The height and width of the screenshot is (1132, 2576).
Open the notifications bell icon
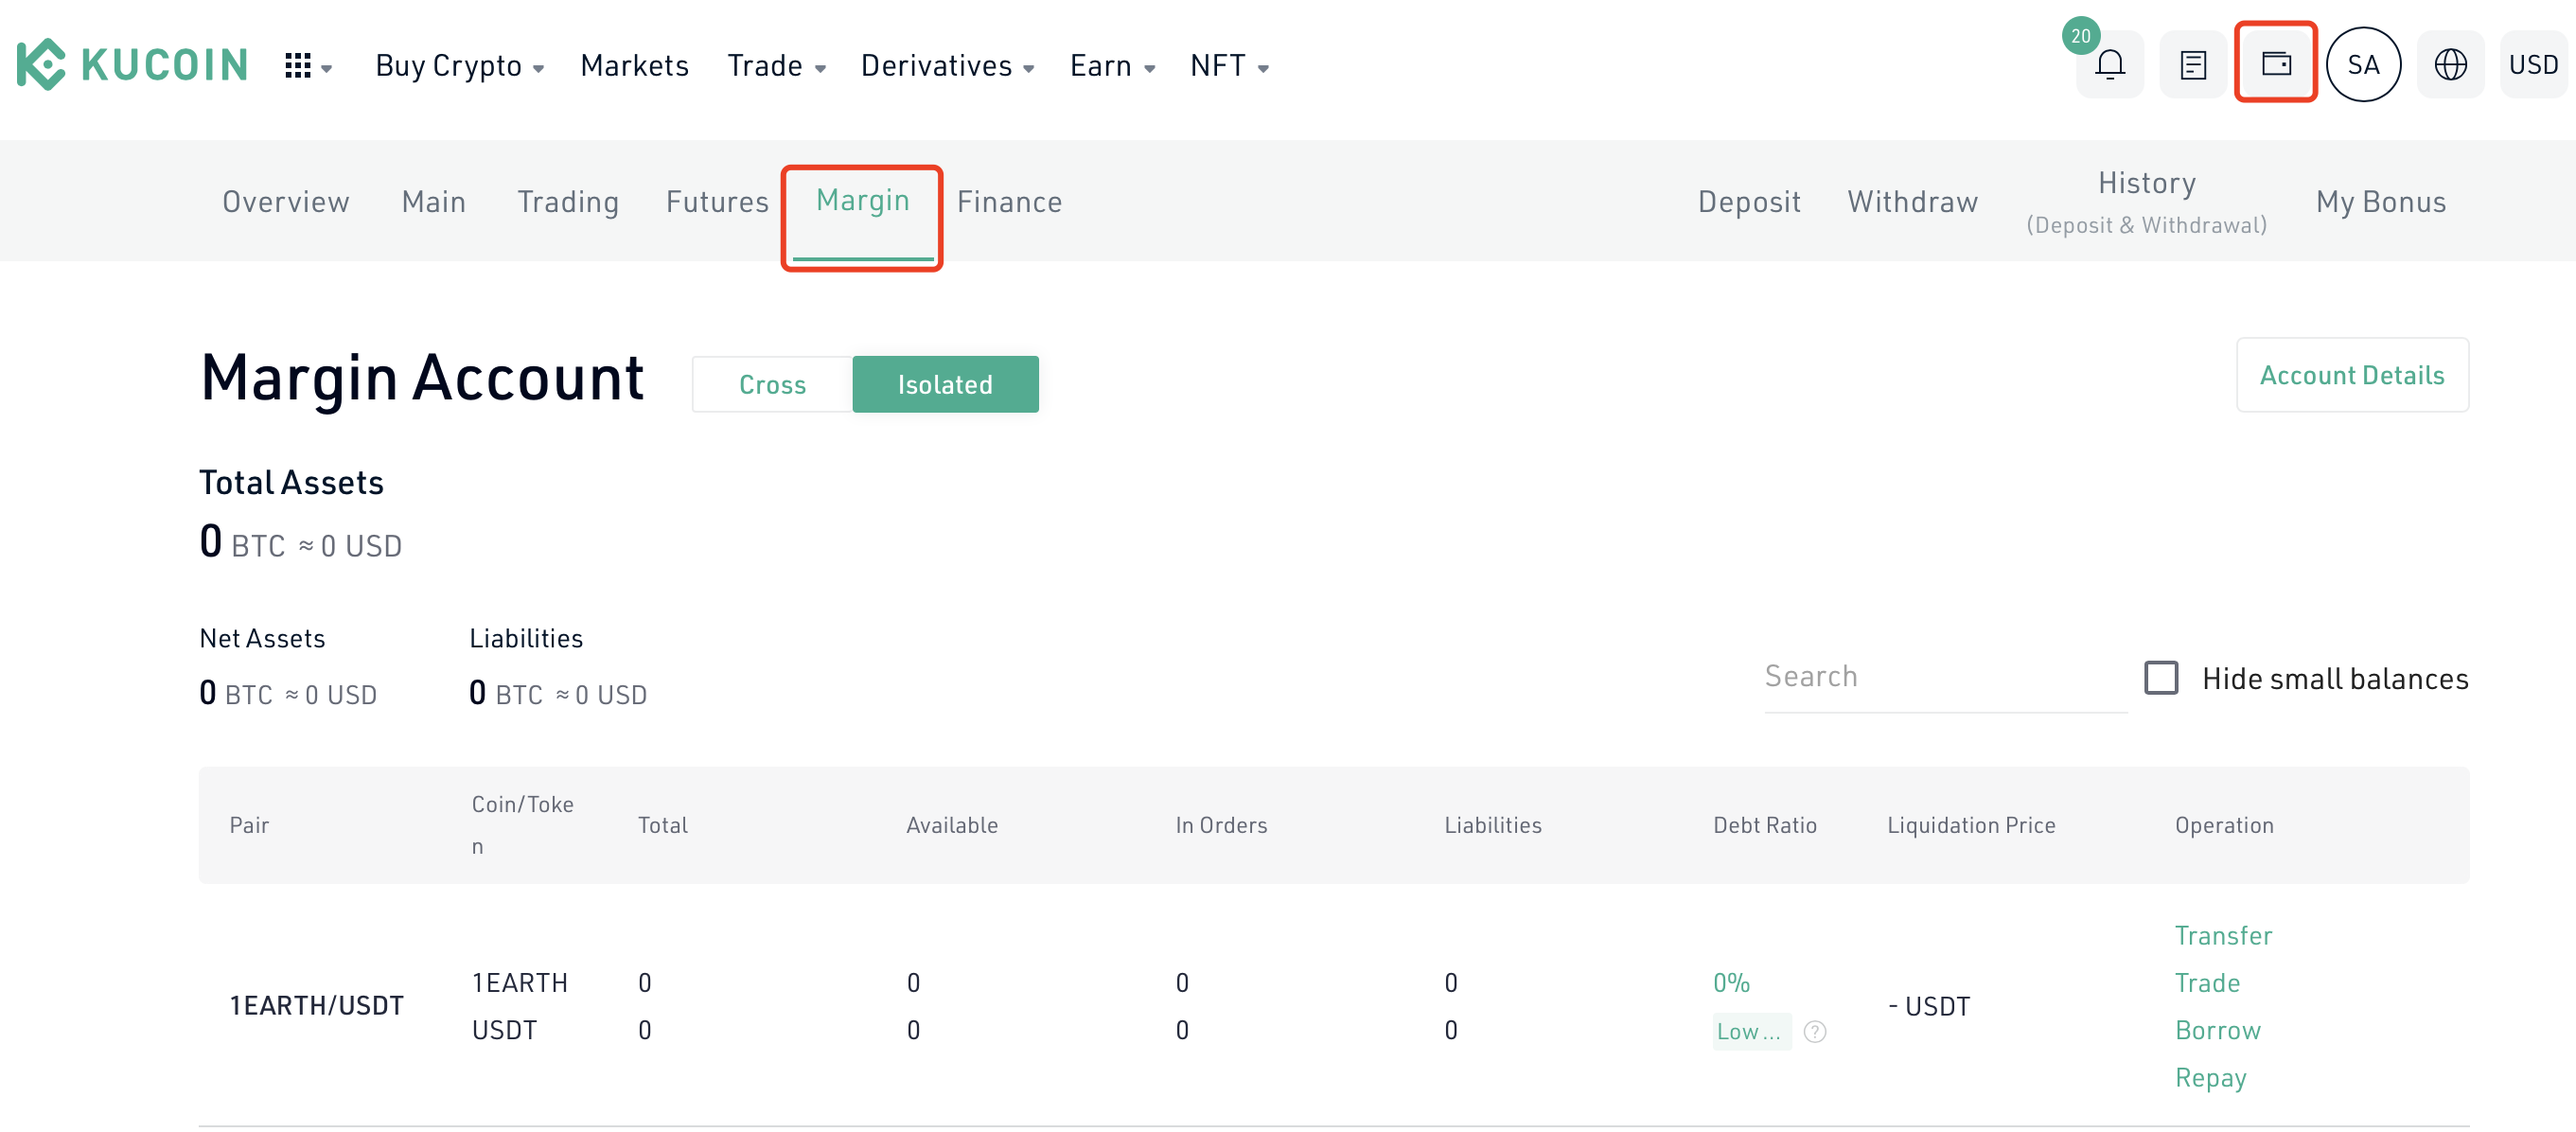click(x=2110, y=65)
